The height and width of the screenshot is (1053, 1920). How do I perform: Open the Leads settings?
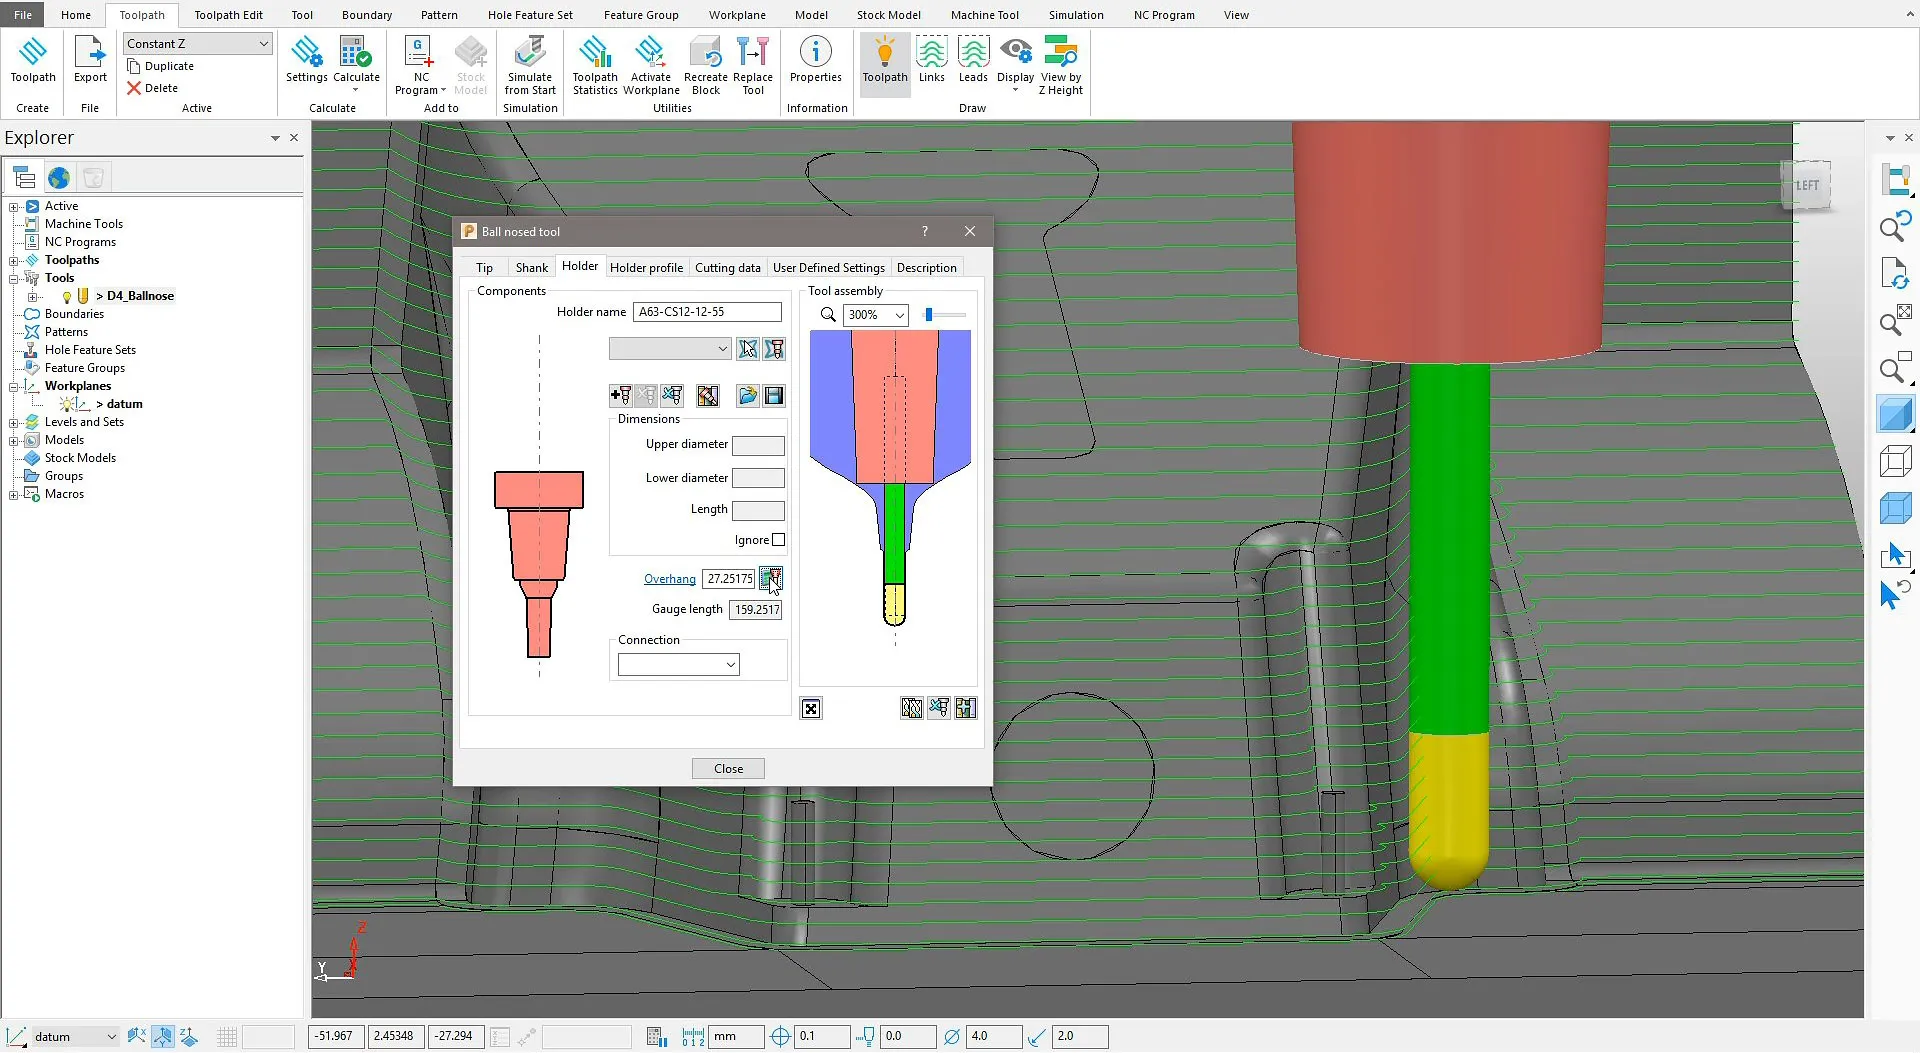[x=972, y=63]
